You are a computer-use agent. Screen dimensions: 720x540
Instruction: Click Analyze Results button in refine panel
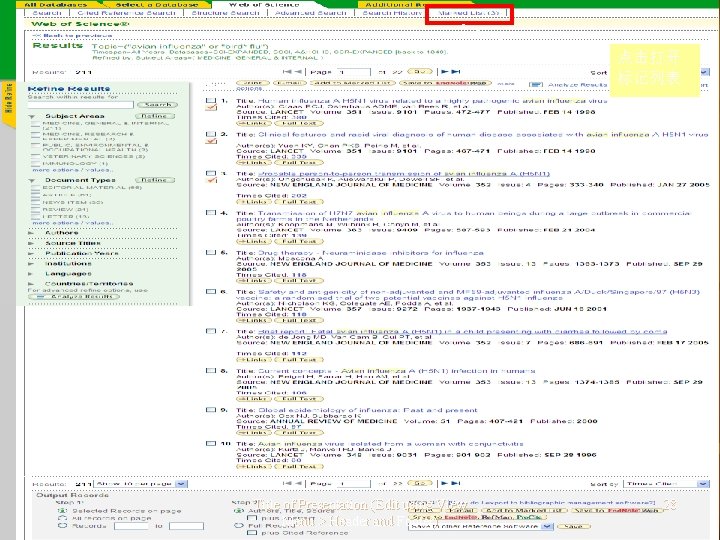73,297
